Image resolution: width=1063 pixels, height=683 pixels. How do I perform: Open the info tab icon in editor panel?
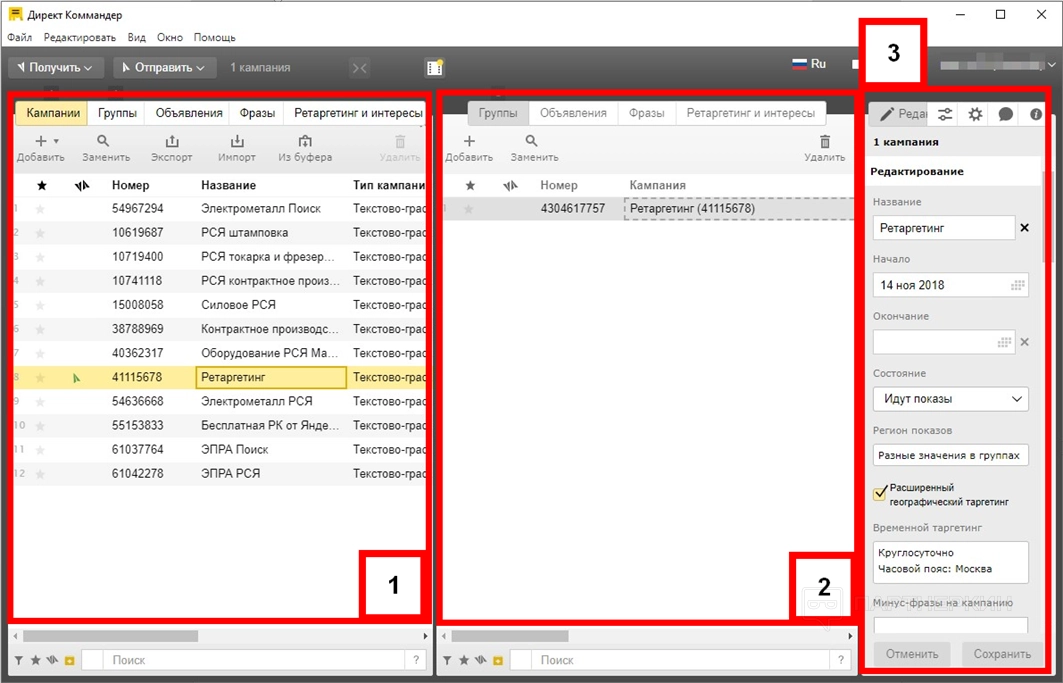(x=1035, y=115)
